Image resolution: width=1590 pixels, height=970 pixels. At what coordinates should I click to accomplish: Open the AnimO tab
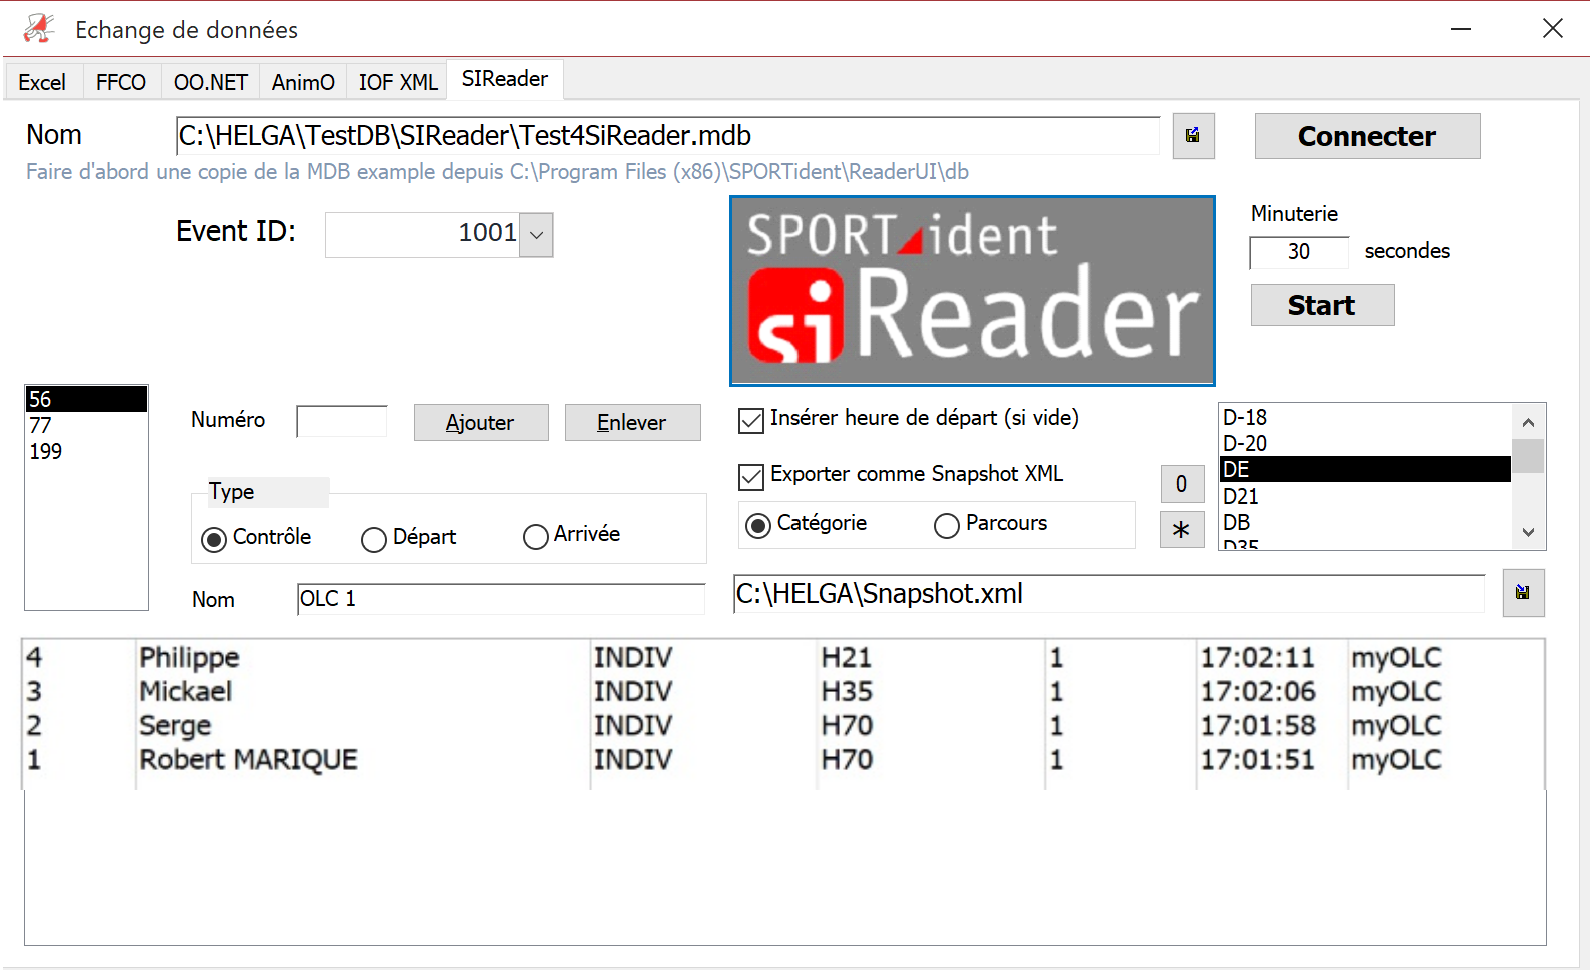coord(303,82)
